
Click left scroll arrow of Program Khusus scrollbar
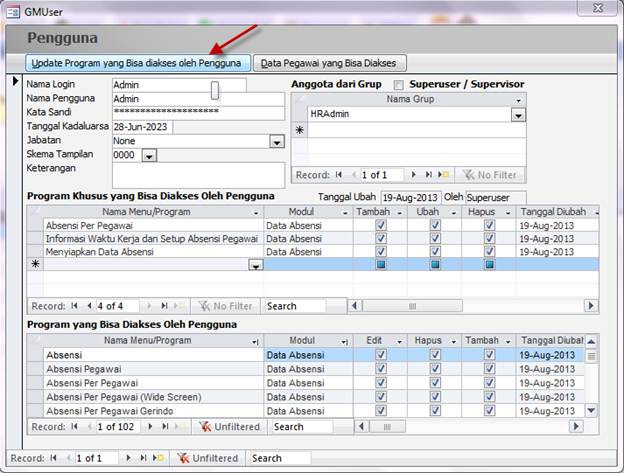[x=355, y=306]
